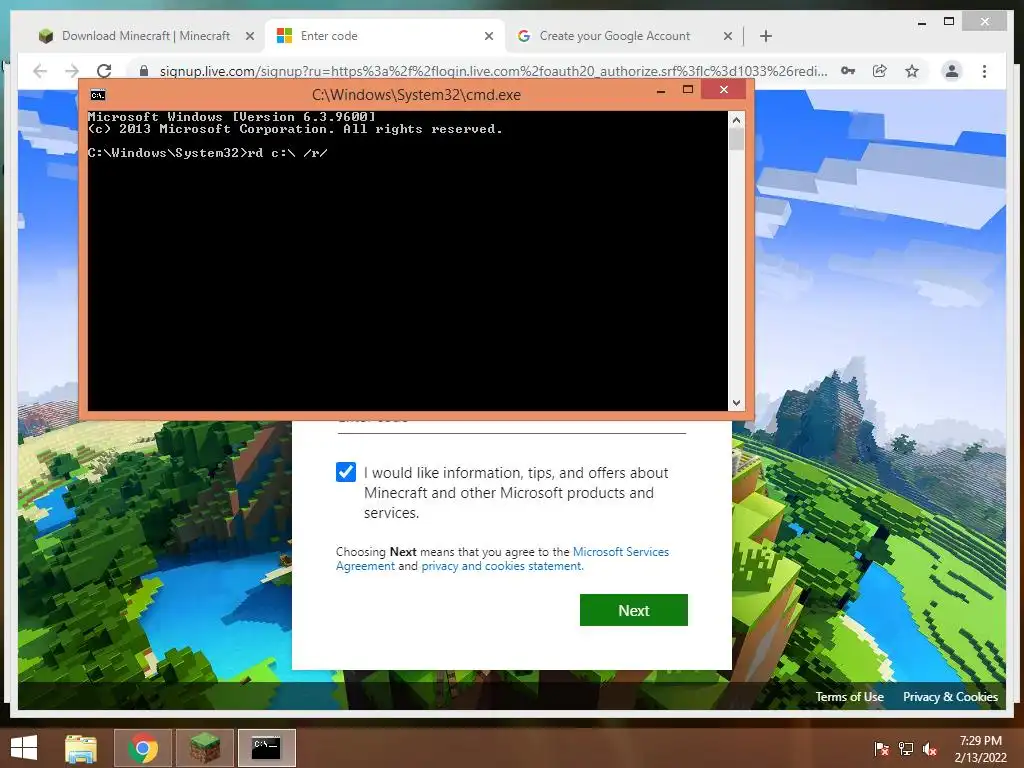This screenshot has width=1024, height=768.
Task: View site lock security info
Action: 144,71
